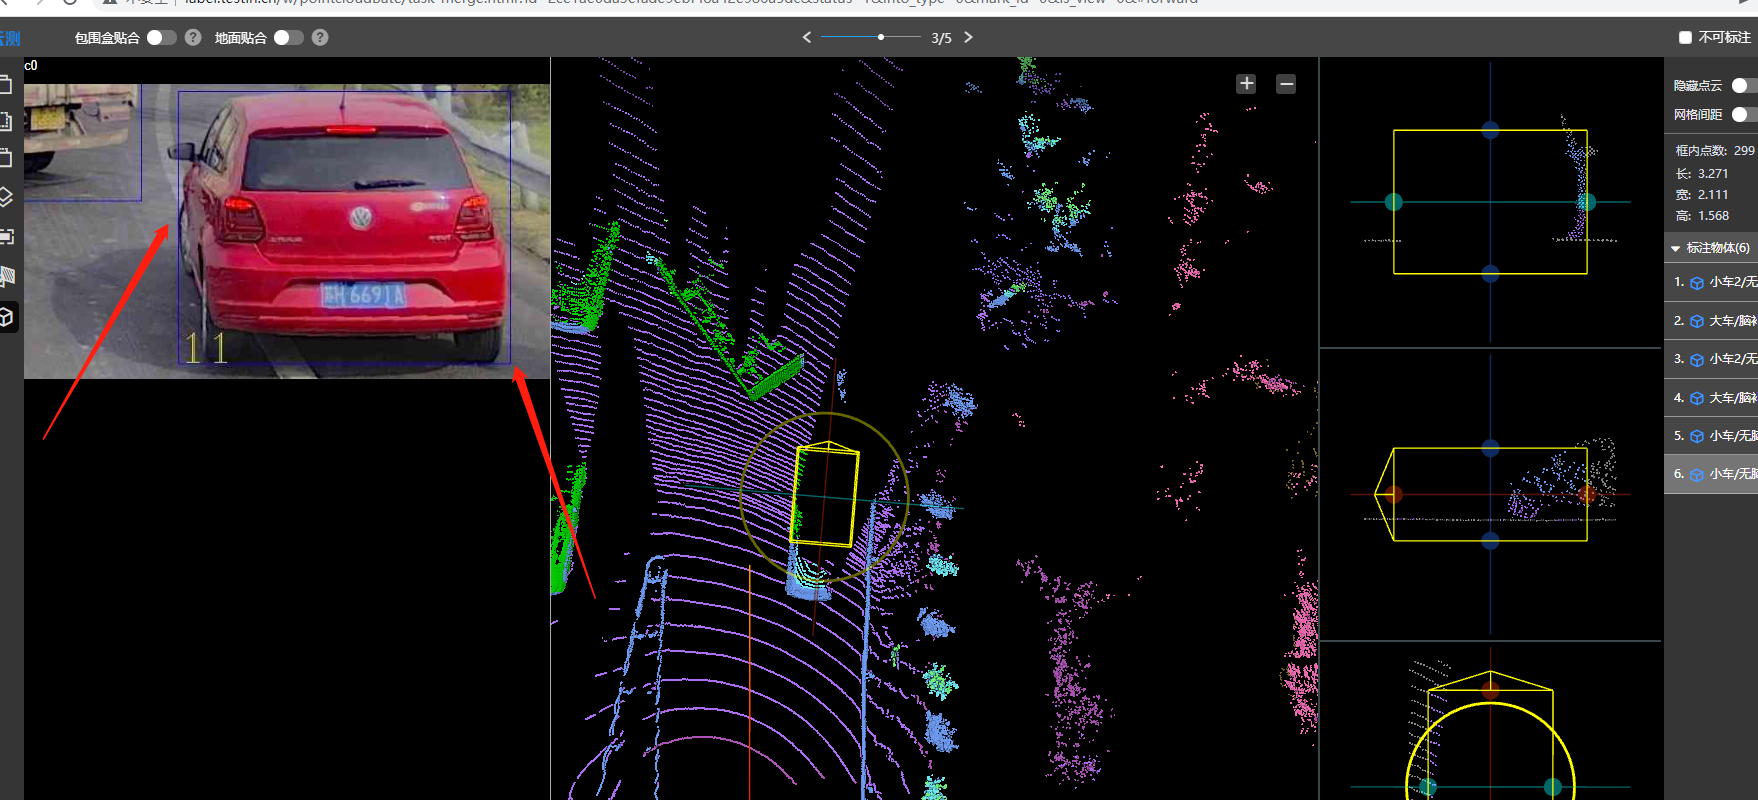Toggle 隐藏点云 switch

[x=1744, y=86]
